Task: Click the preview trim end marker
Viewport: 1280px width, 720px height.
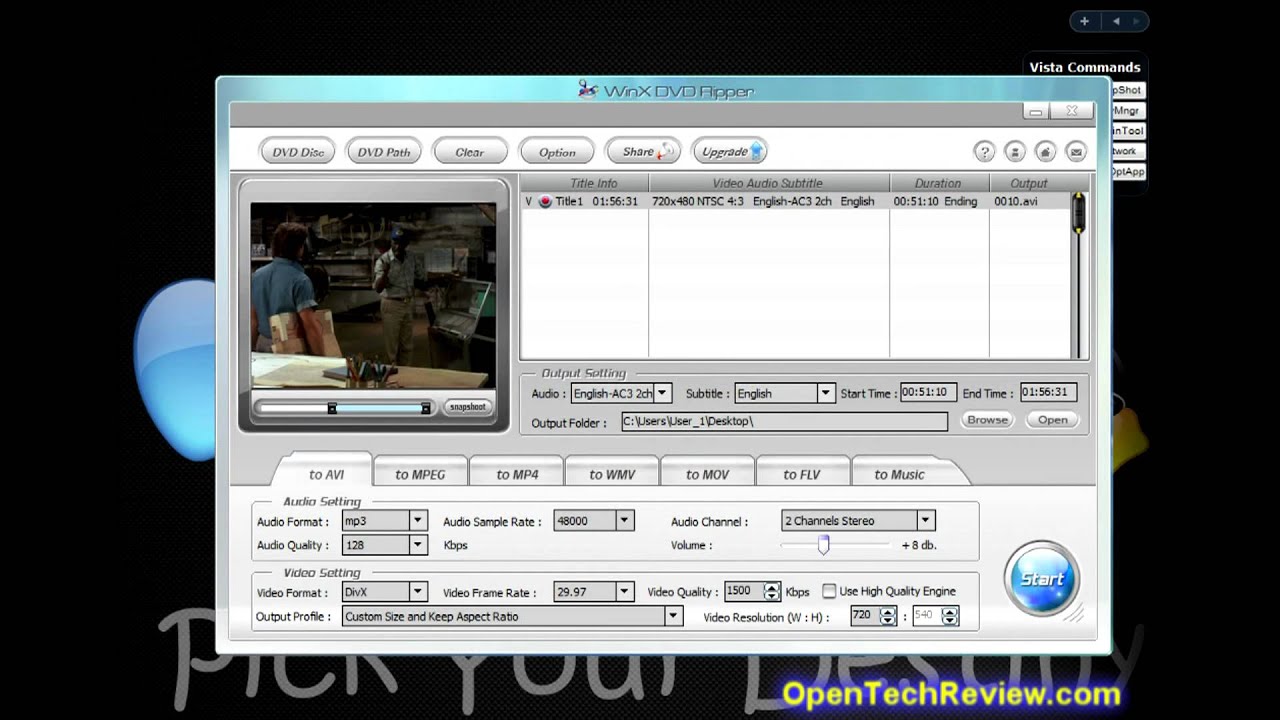Action: click(425, 408)
